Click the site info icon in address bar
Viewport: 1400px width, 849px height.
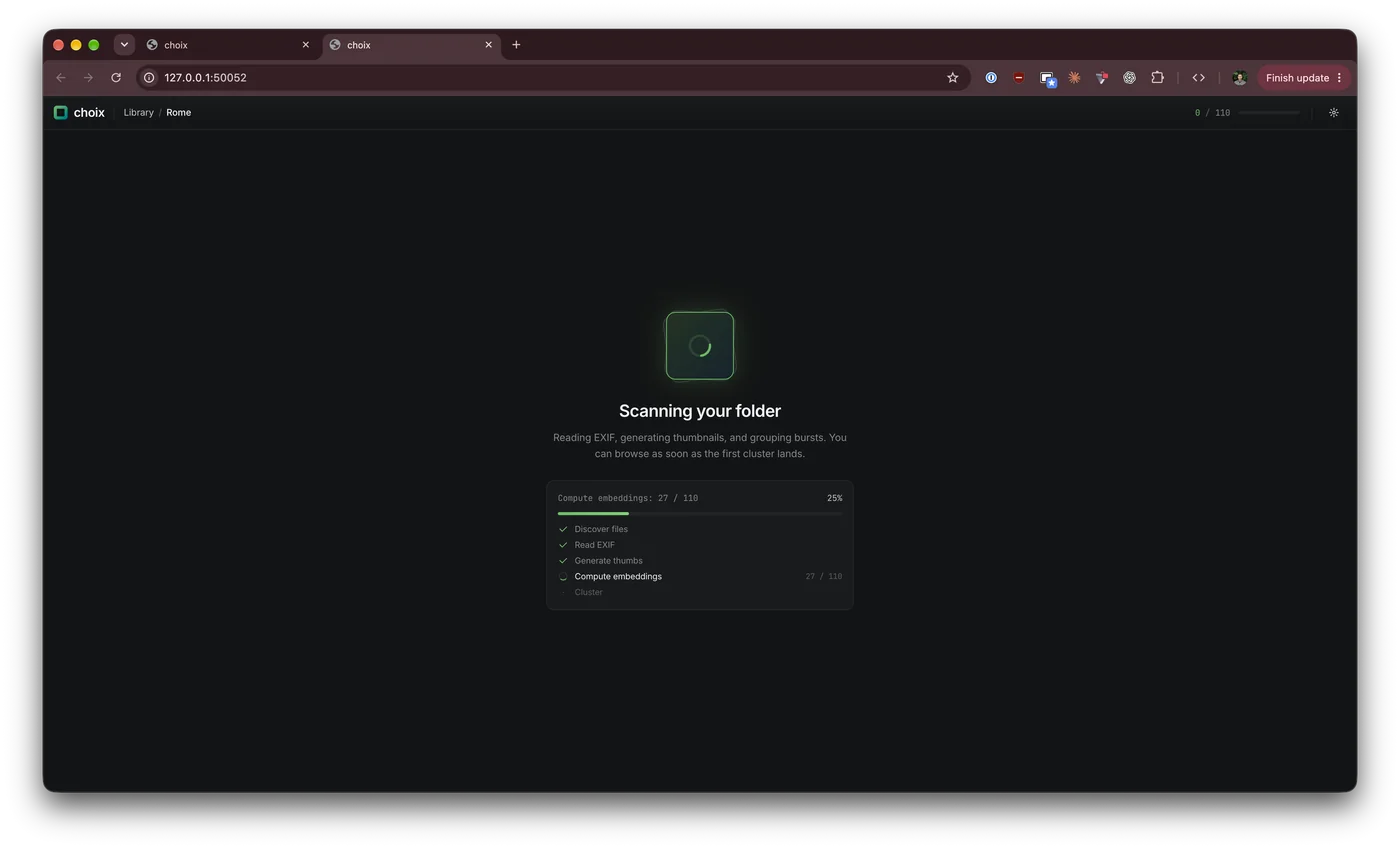click(x=149, y=78)
